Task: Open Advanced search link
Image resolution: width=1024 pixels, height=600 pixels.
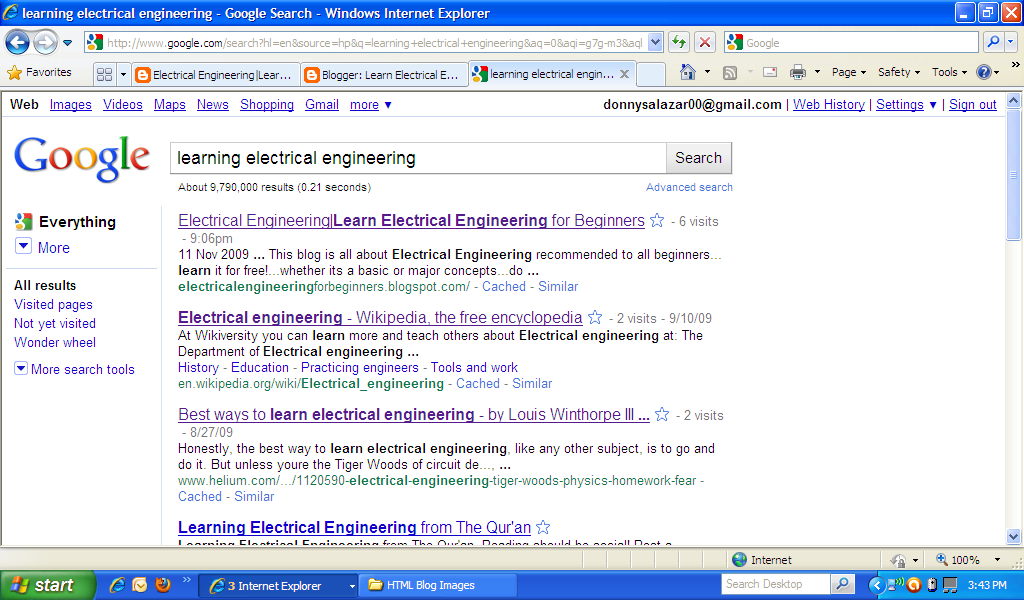Action: point(689,187)
